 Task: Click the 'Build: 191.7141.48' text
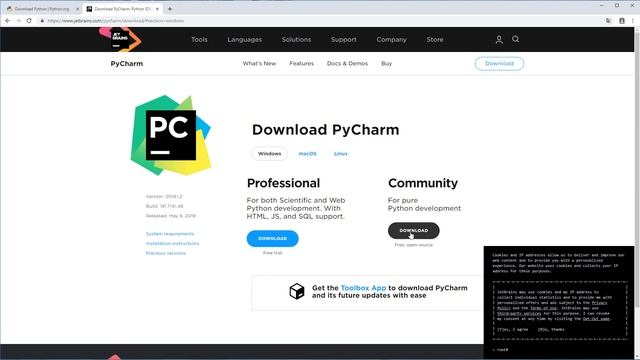point(164,206)
